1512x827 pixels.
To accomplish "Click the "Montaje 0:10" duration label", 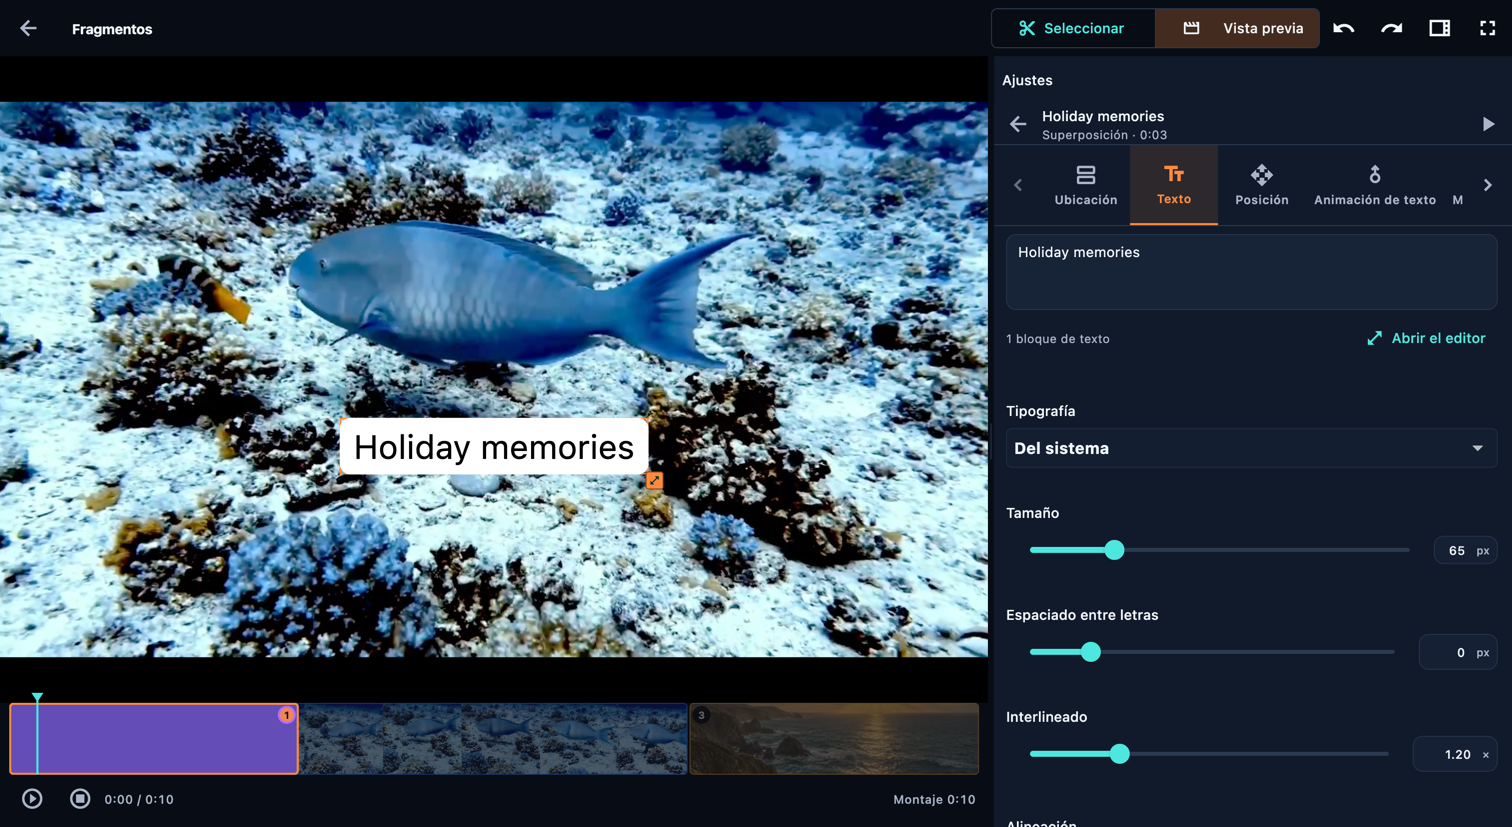I will [934, 800].
